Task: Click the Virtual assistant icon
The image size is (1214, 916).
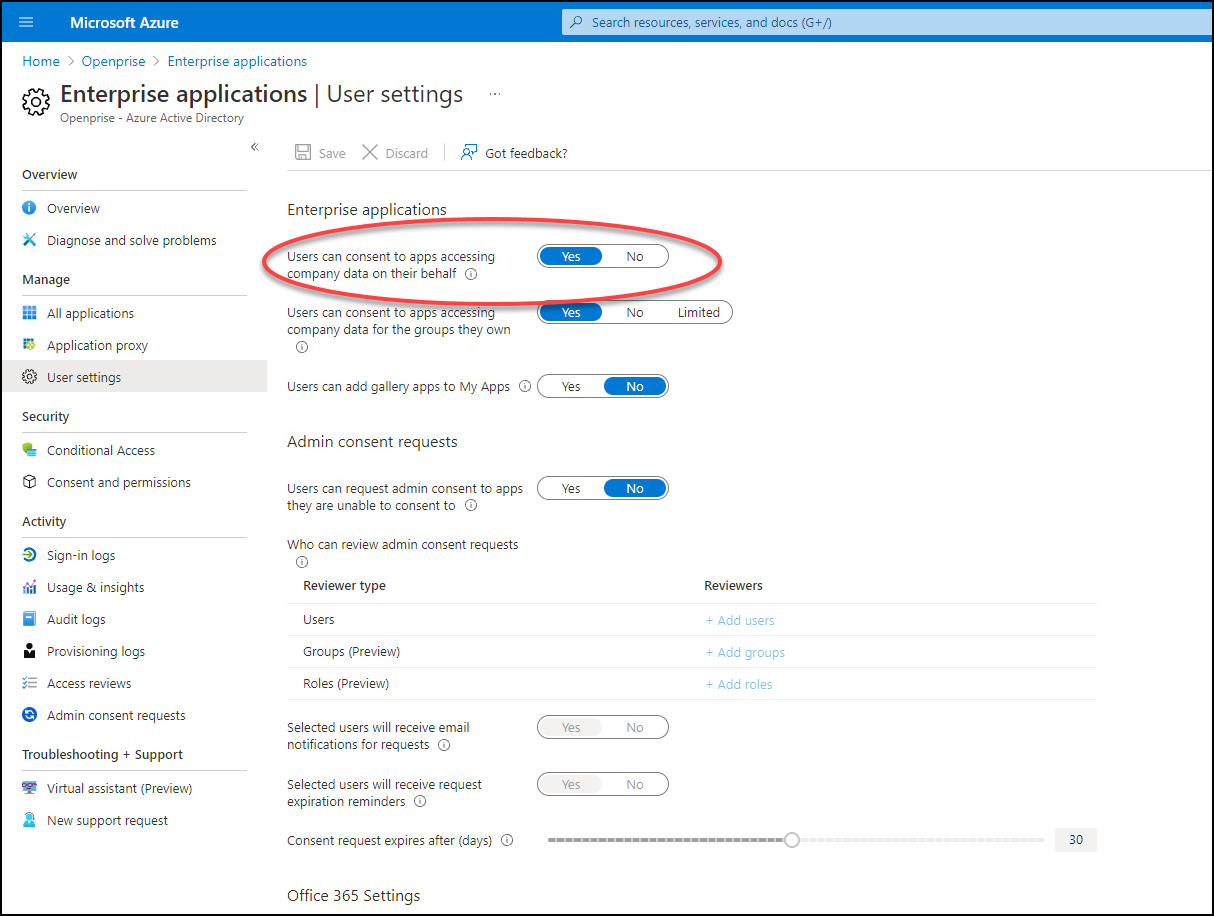Action: [x=30, y=788]
